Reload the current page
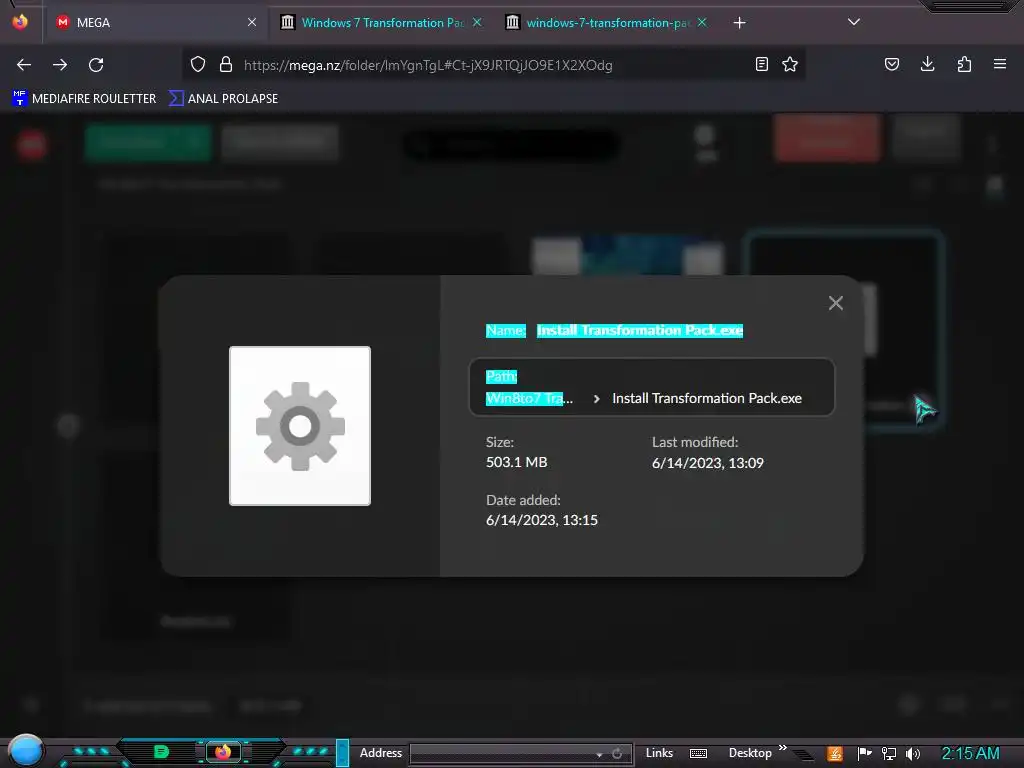This screenshot has height=768, width=1024. pos(96,65)
